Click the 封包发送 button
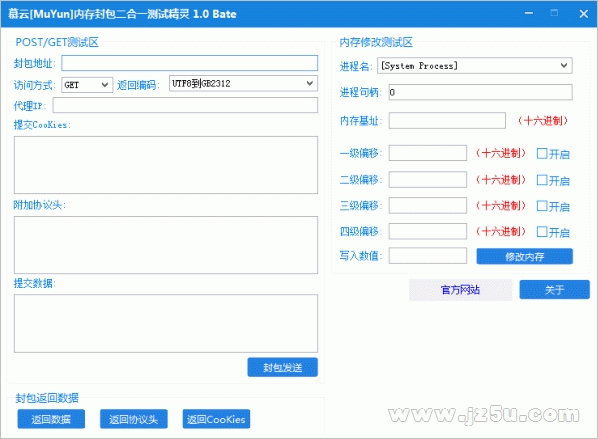The image size is (598, 439). (x=283, y=367)
